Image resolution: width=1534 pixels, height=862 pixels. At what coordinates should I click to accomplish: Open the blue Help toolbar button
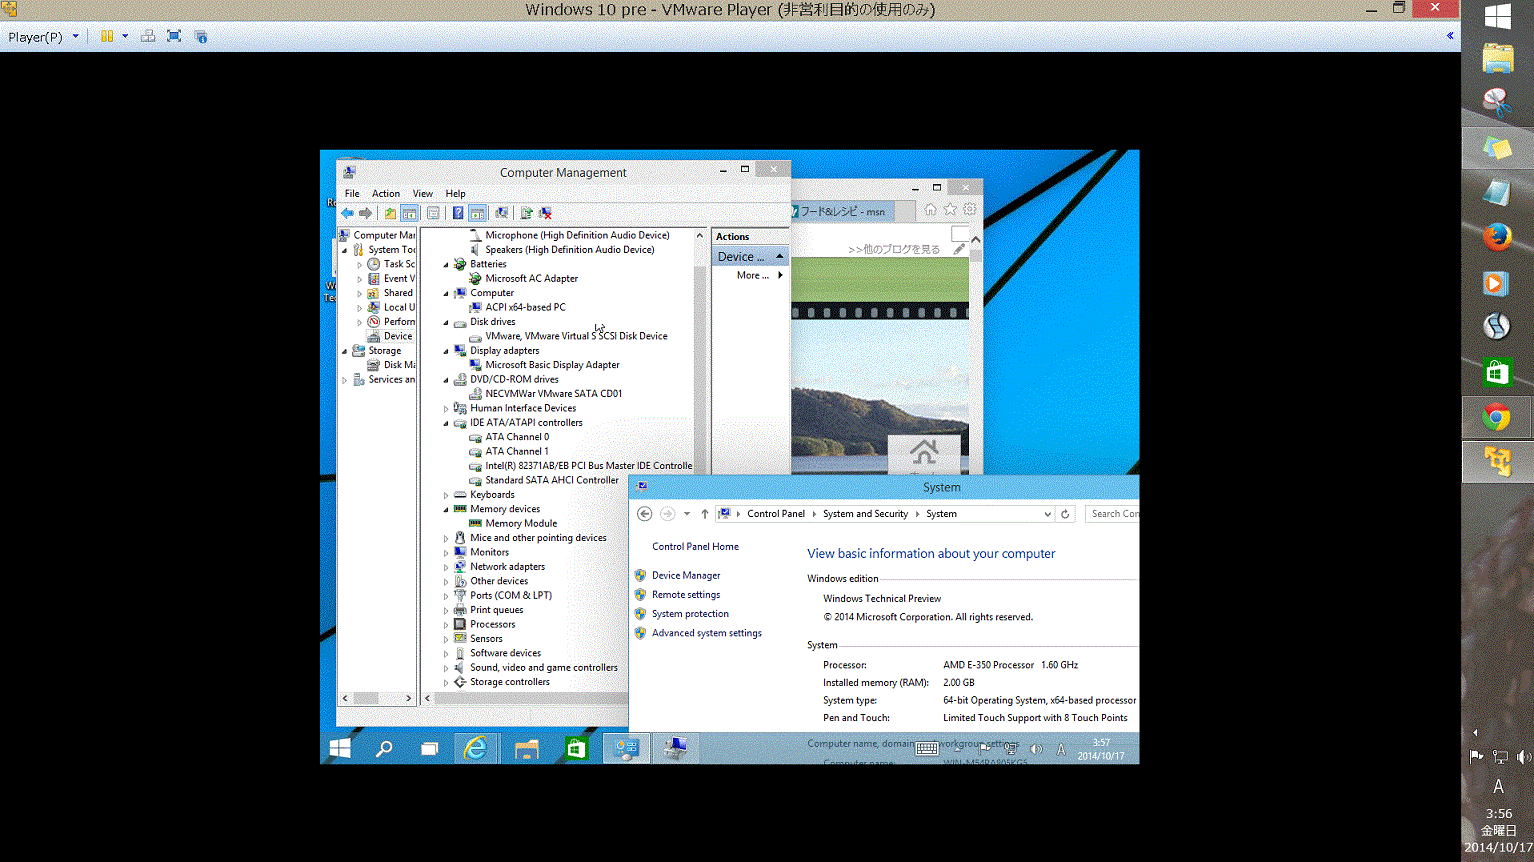point(458,213)
